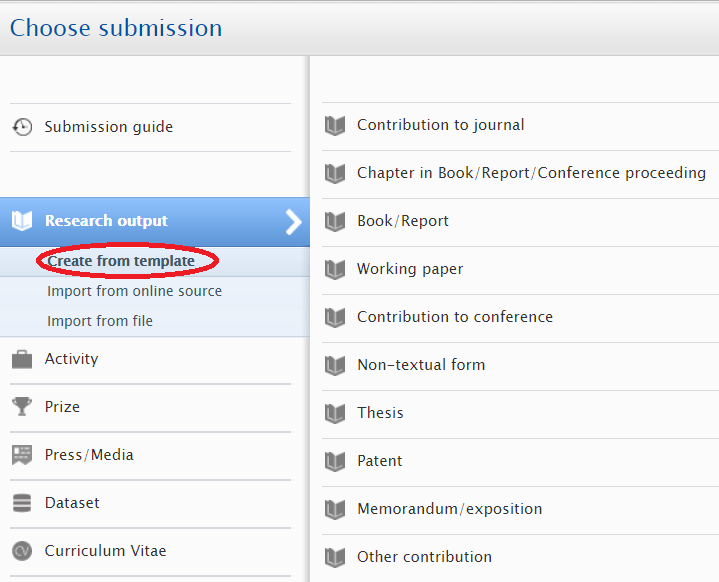Click the Press/Media newspaper icon
This screenshot has height=582, width=719.
(x=22, y=455)
